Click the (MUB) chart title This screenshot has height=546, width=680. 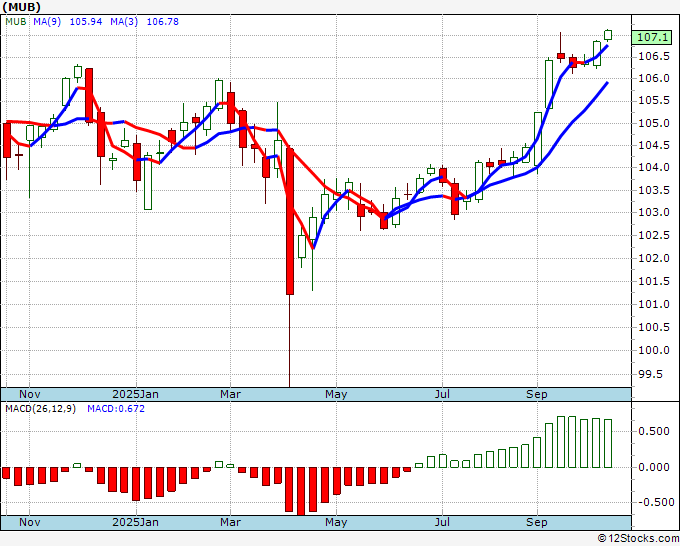pos(22,7)
